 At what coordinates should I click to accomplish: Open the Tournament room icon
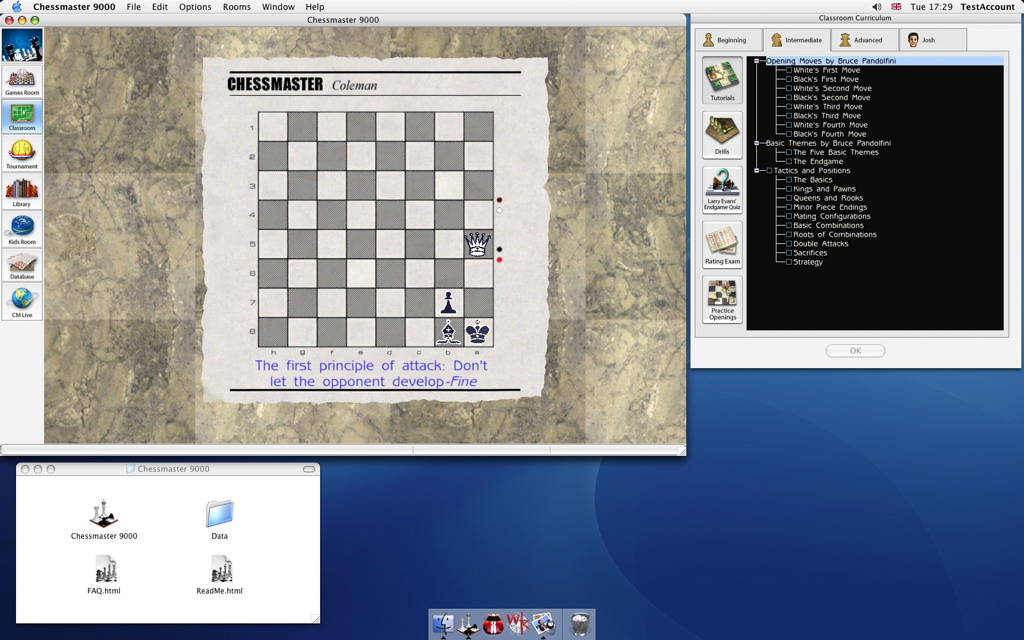click(22, 154)
